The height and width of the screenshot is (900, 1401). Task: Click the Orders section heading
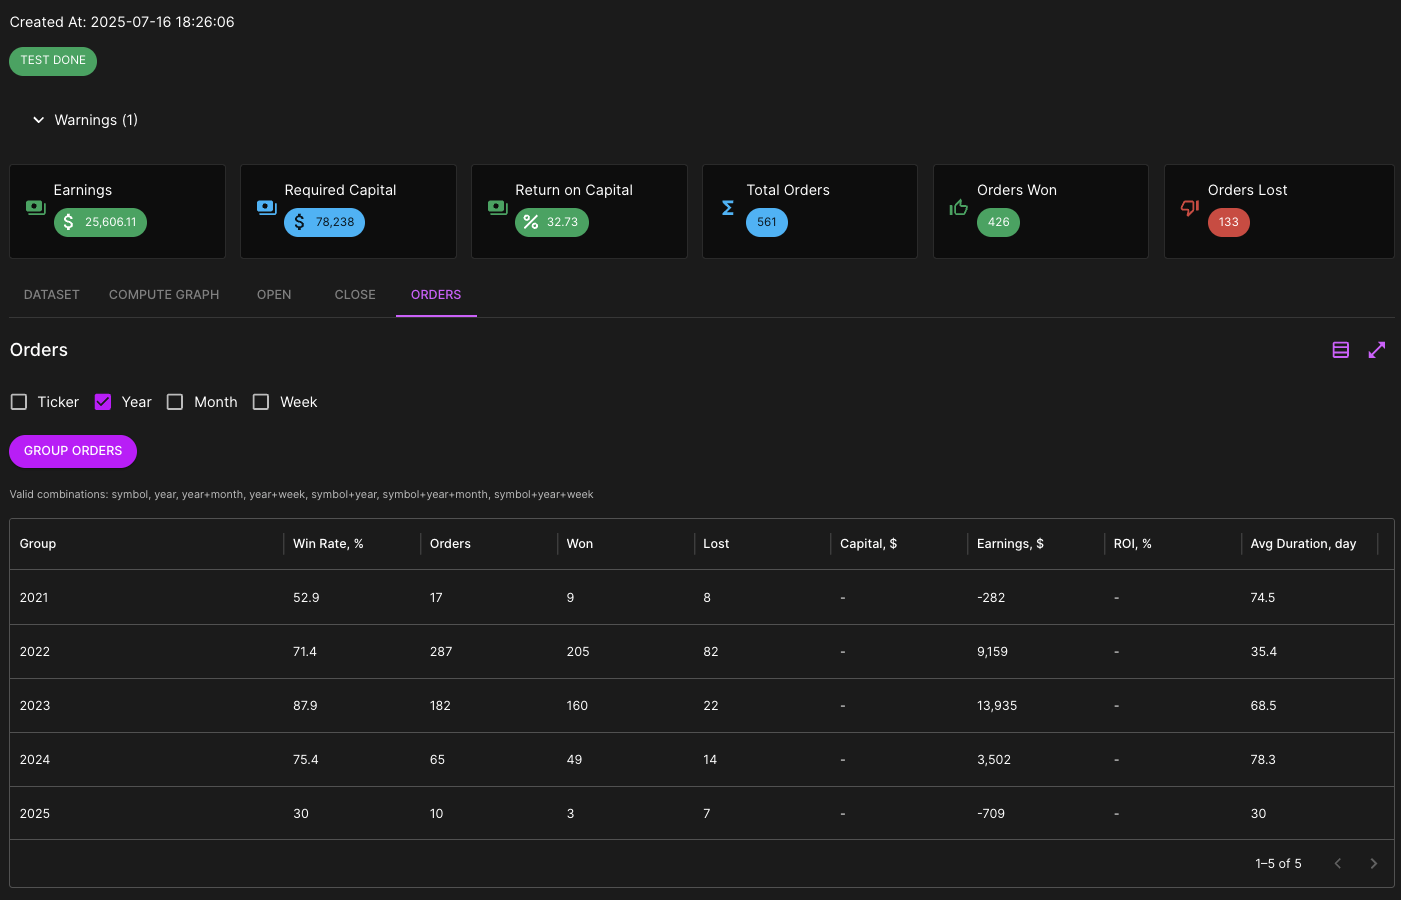click(39, 350)
